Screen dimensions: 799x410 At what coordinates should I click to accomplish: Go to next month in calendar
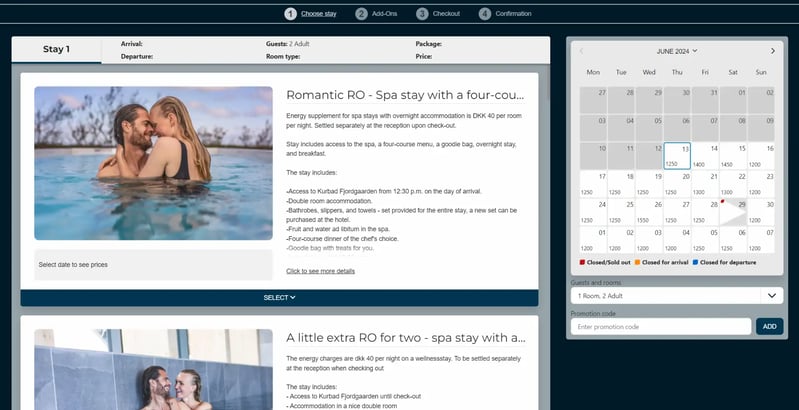(x=773, y=51)
